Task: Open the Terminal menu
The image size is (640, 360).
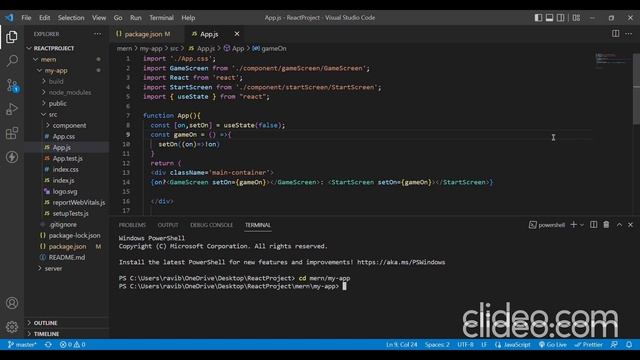Action: (x=161, y=18)
